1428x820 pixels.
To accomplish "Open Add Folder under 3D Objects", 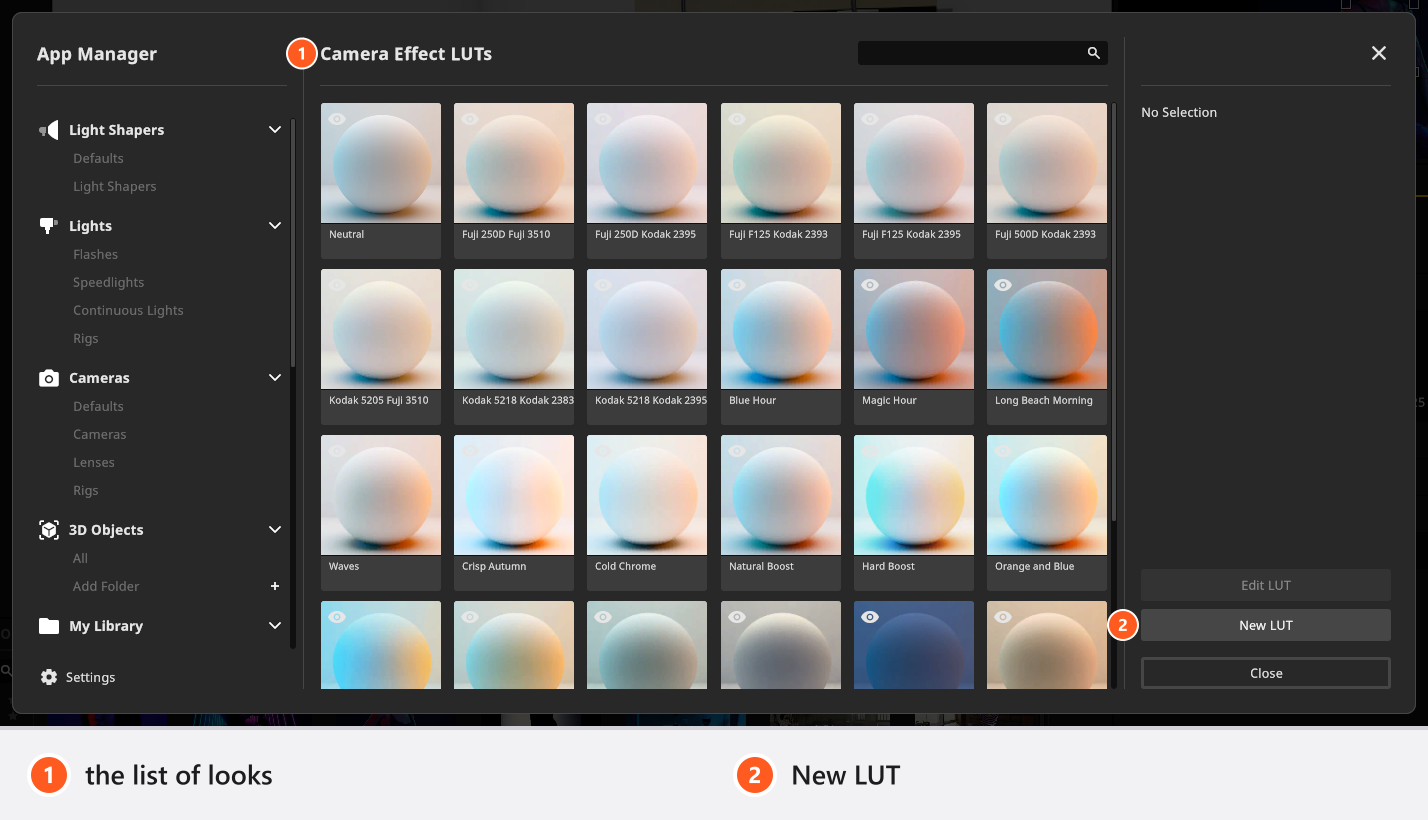I will click(106, 586).
